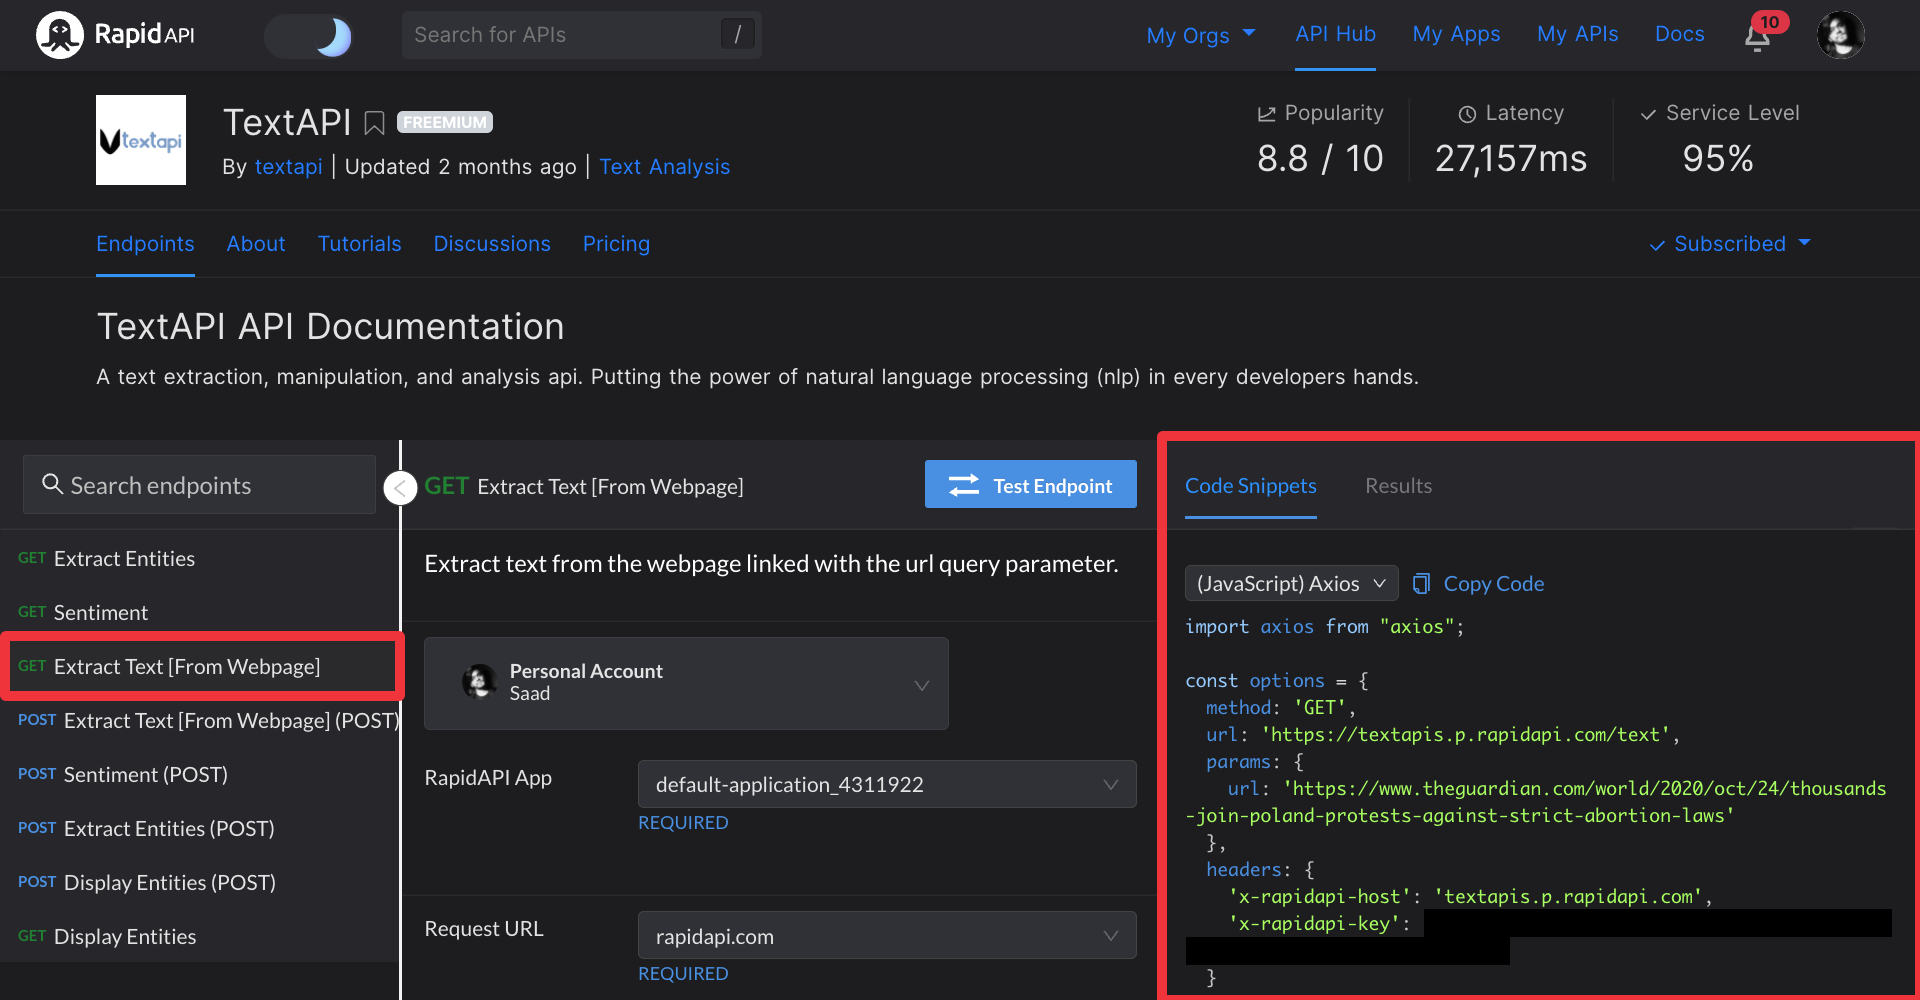Click the 8.8 / 10 popularity value
Screen dimensions: 1920x1000
1320,159
